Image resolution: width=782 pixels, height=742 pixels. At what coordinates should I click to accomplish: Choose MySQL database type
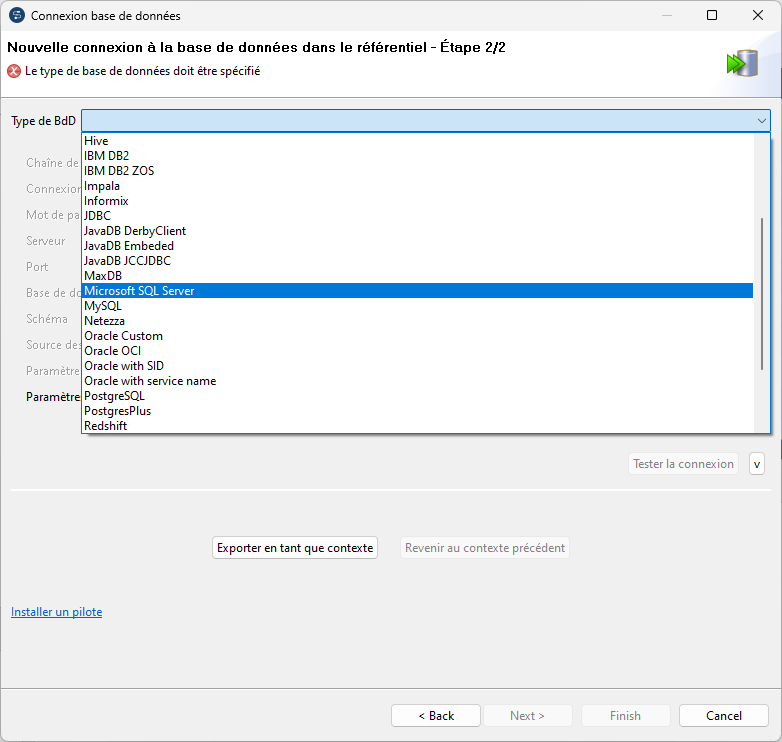click(417, 306)
